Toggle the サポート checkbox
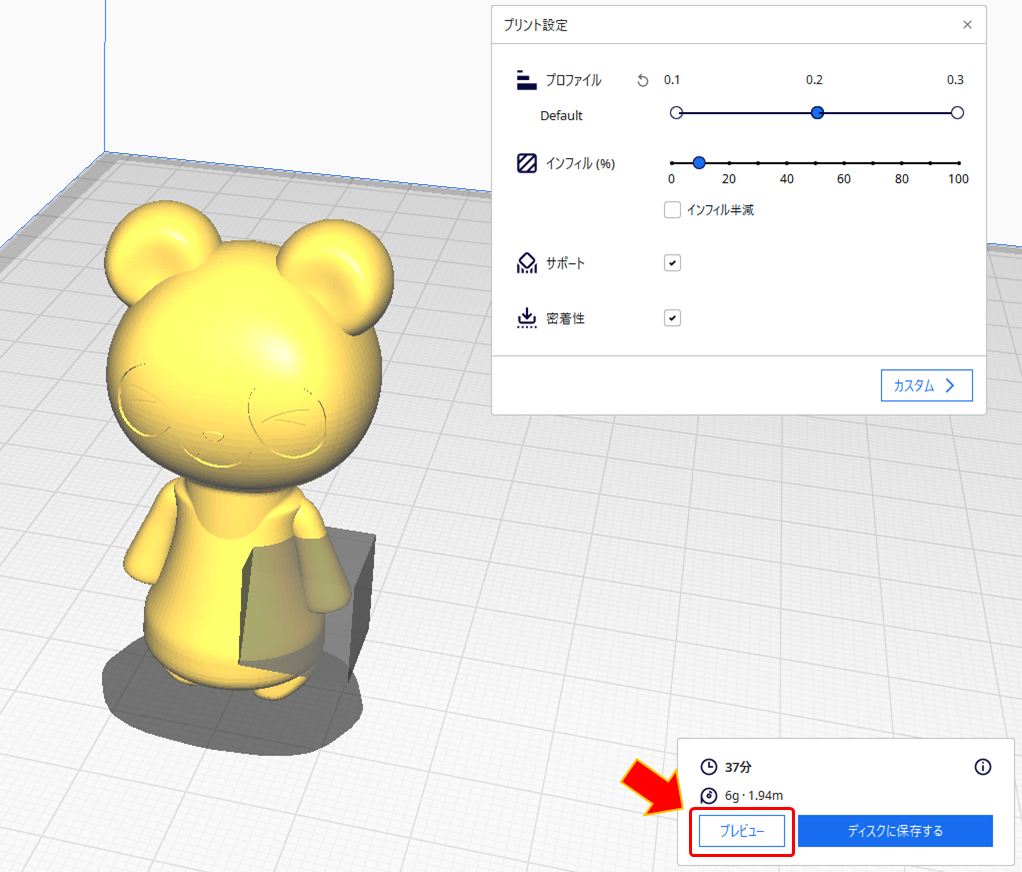The width and height of the screenshot is (1022, 872). point(672,263)
